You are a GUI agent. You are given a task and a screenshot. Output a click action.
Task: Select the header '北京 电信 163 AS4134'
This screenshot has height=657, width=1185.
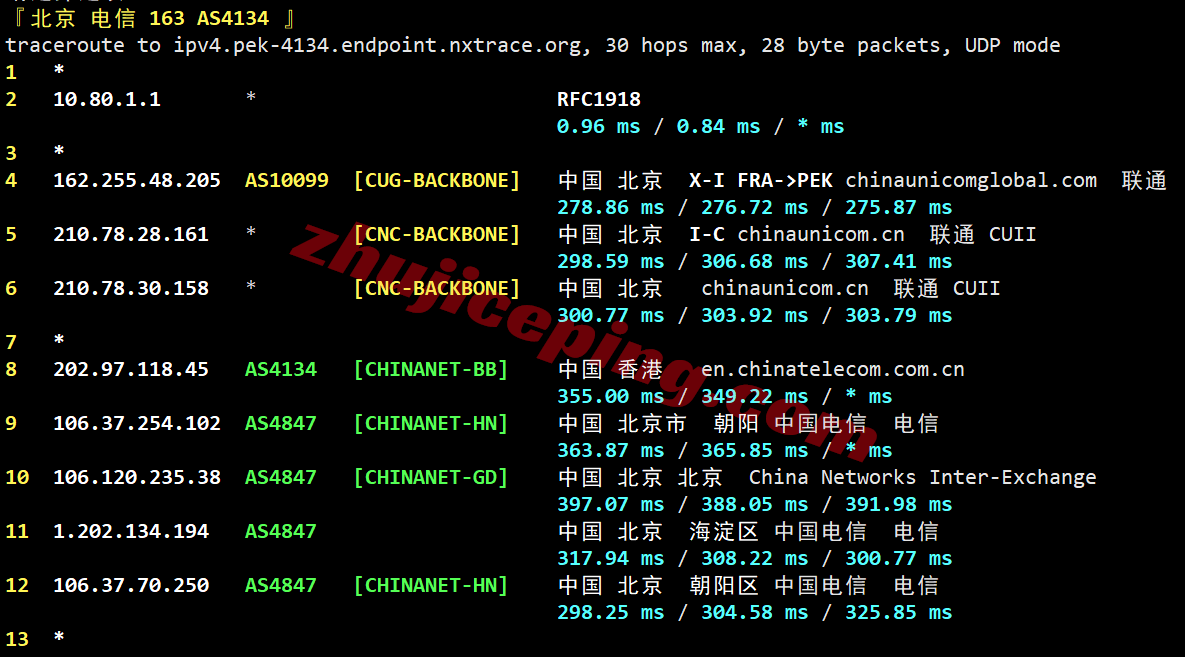pyautogui.click(x=150, y=18)
